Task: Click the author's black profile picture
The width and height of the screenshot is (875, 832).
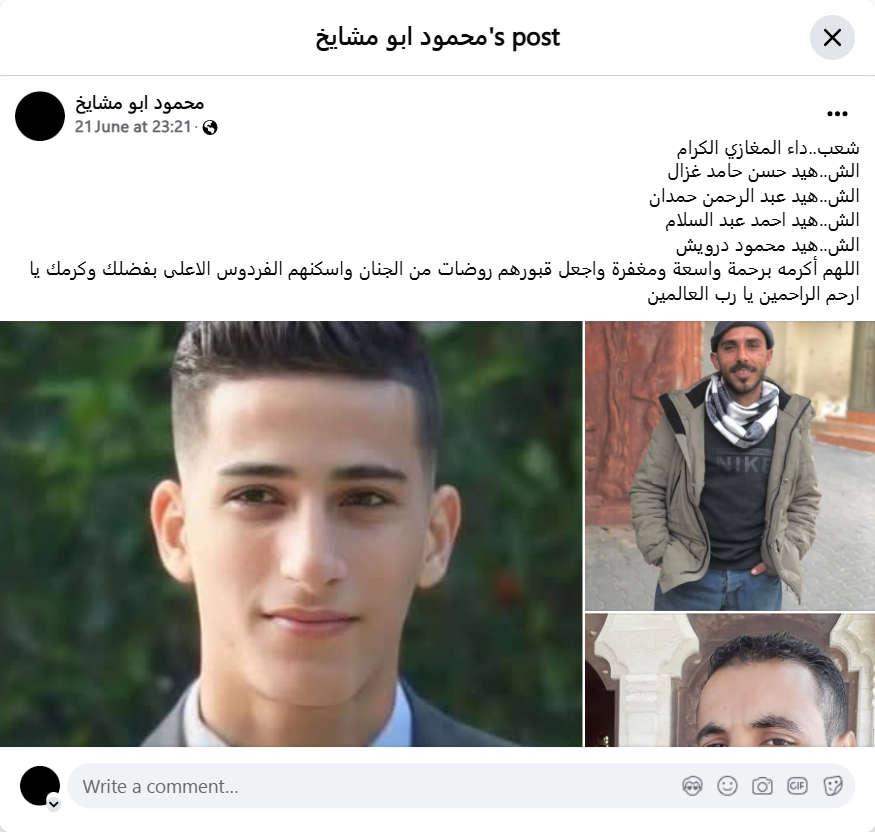Action: click(x=40, y=116)
